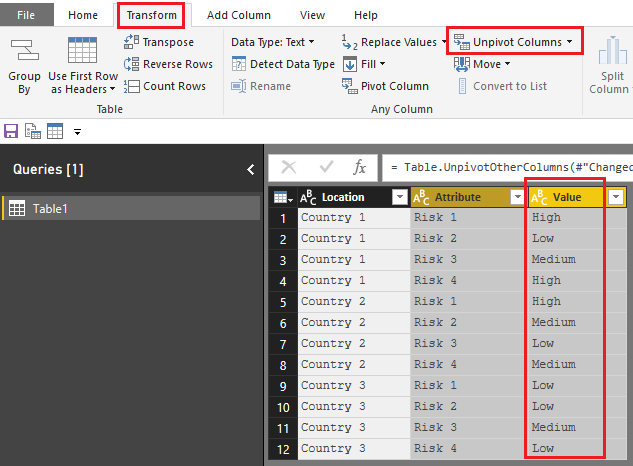Click the Replace Values label

tap(399, 42)
